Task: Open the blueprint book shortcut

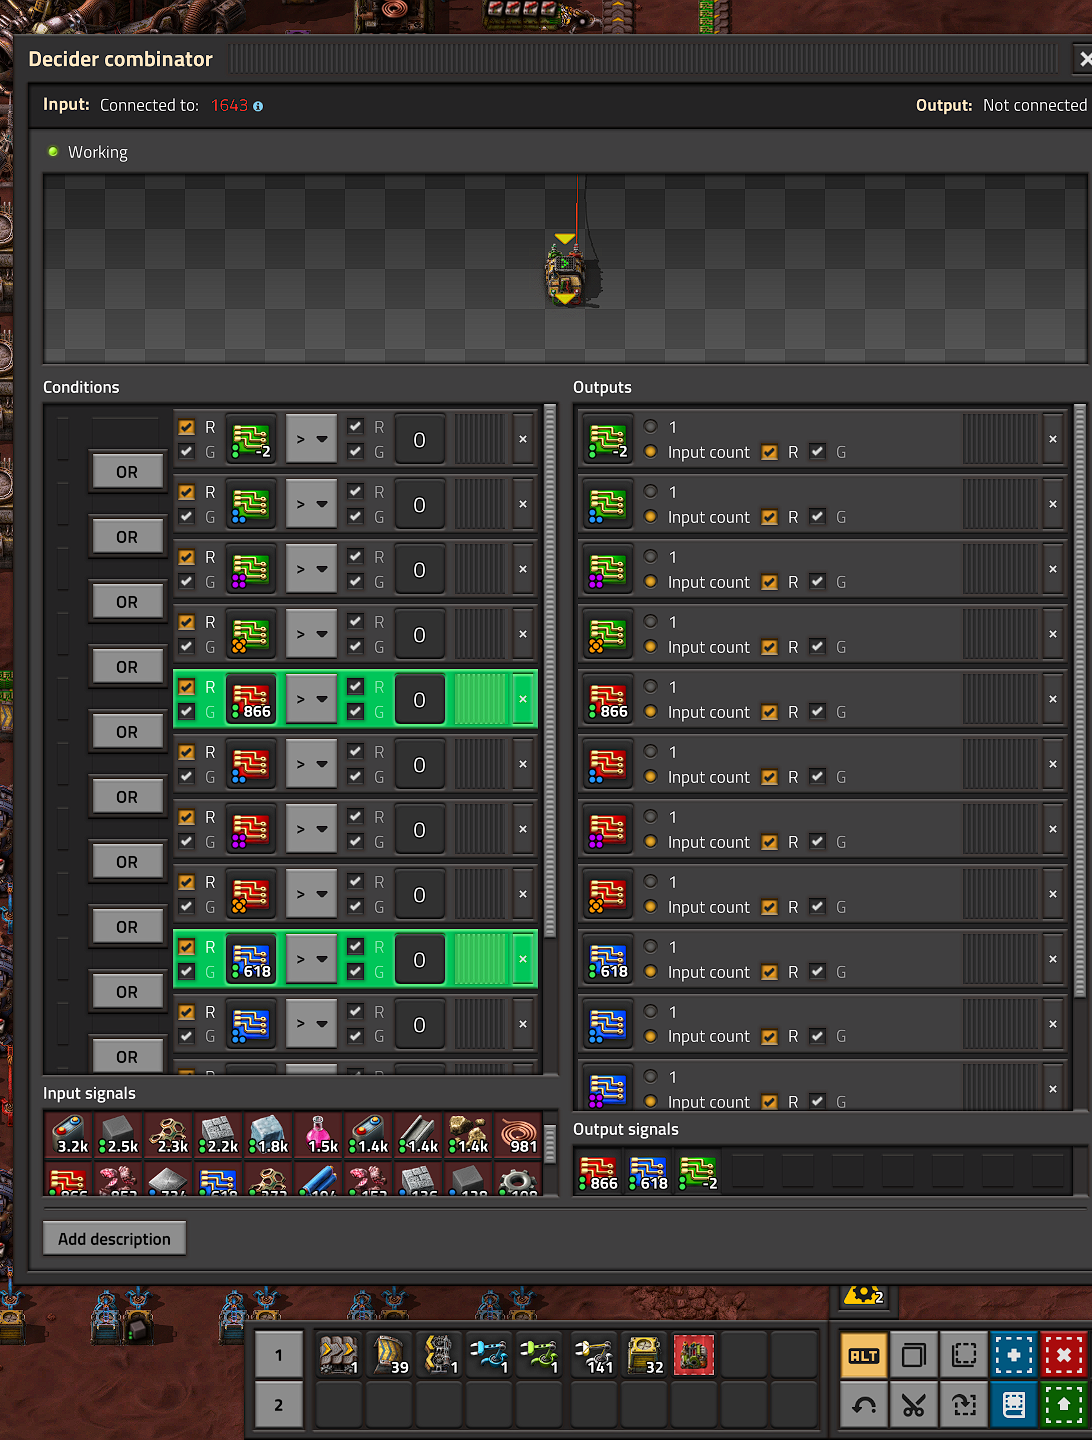Action: (1013, 1406)
